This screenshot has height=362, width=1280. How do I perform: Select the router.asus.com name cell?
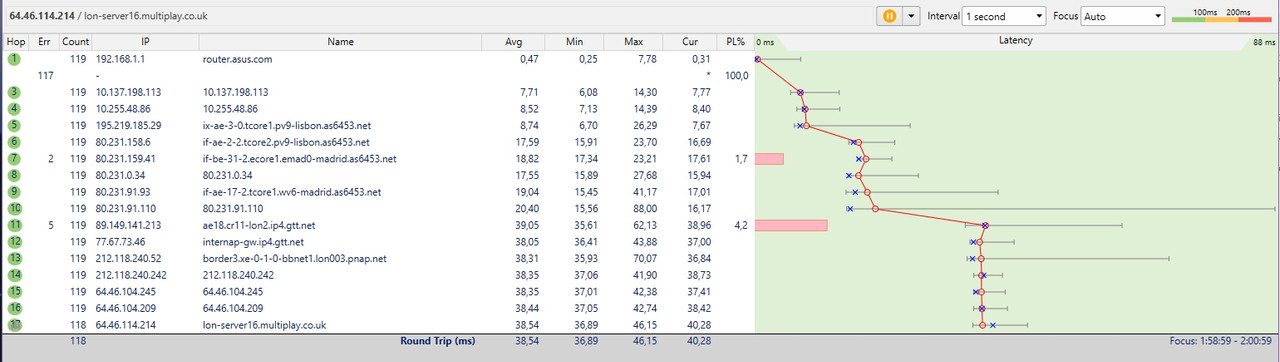tap(237, 59)
